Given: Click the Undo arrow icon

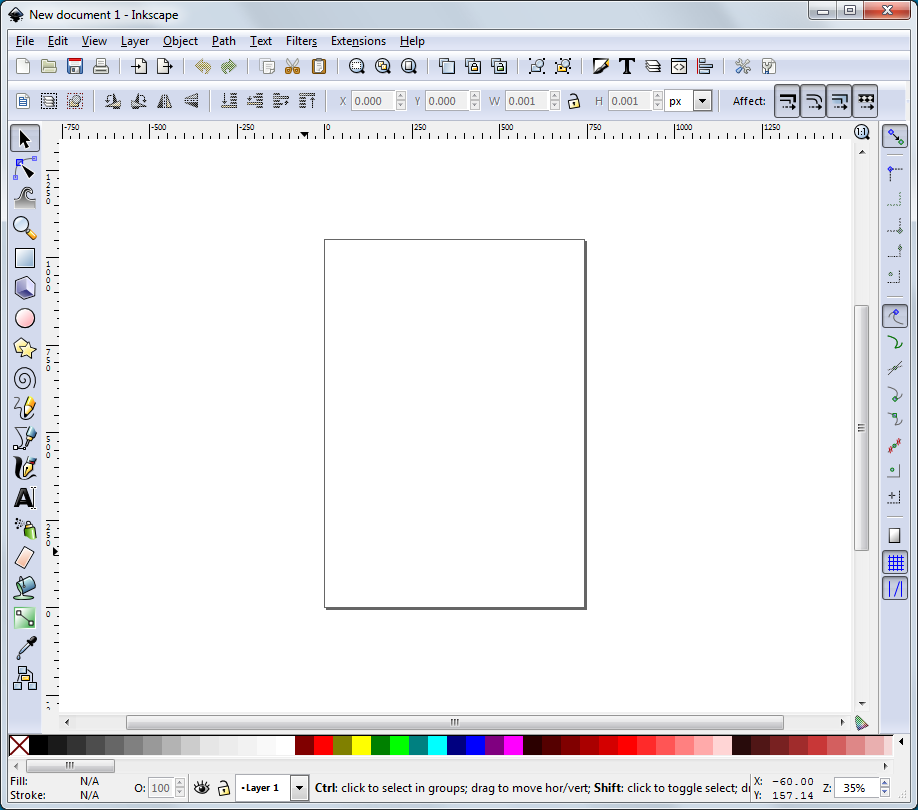Looking at the screenshot, I should [x=203, y=66].
